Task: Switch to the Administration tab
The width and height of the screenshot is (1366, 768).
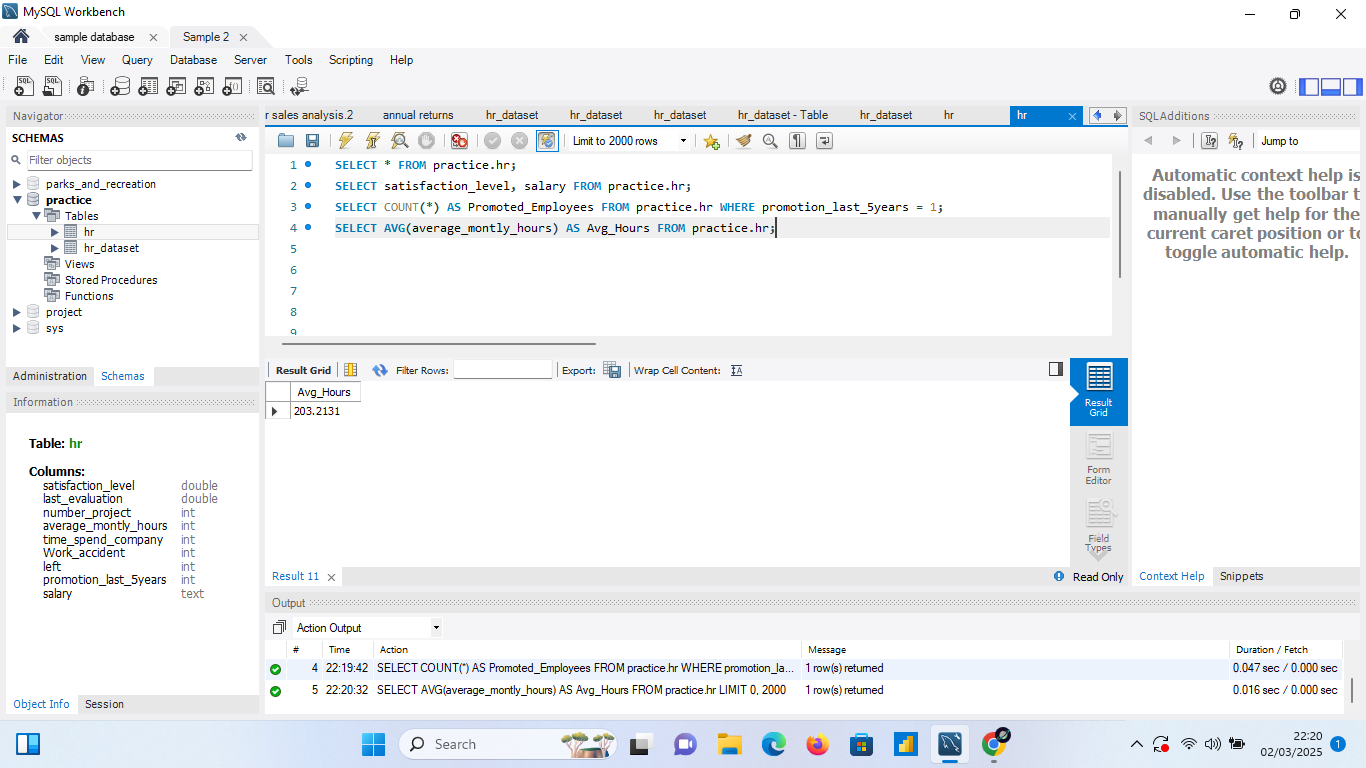Action: point(50,376)
